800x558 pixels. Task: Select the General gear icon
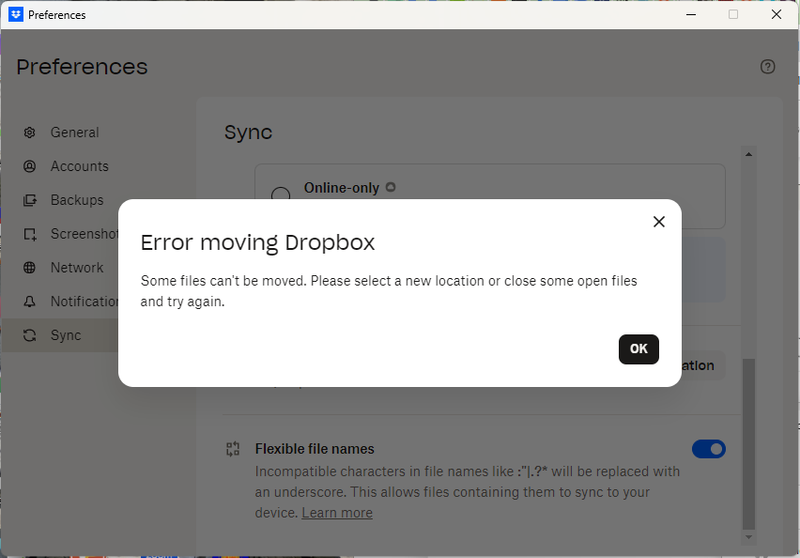coord(30,133)
